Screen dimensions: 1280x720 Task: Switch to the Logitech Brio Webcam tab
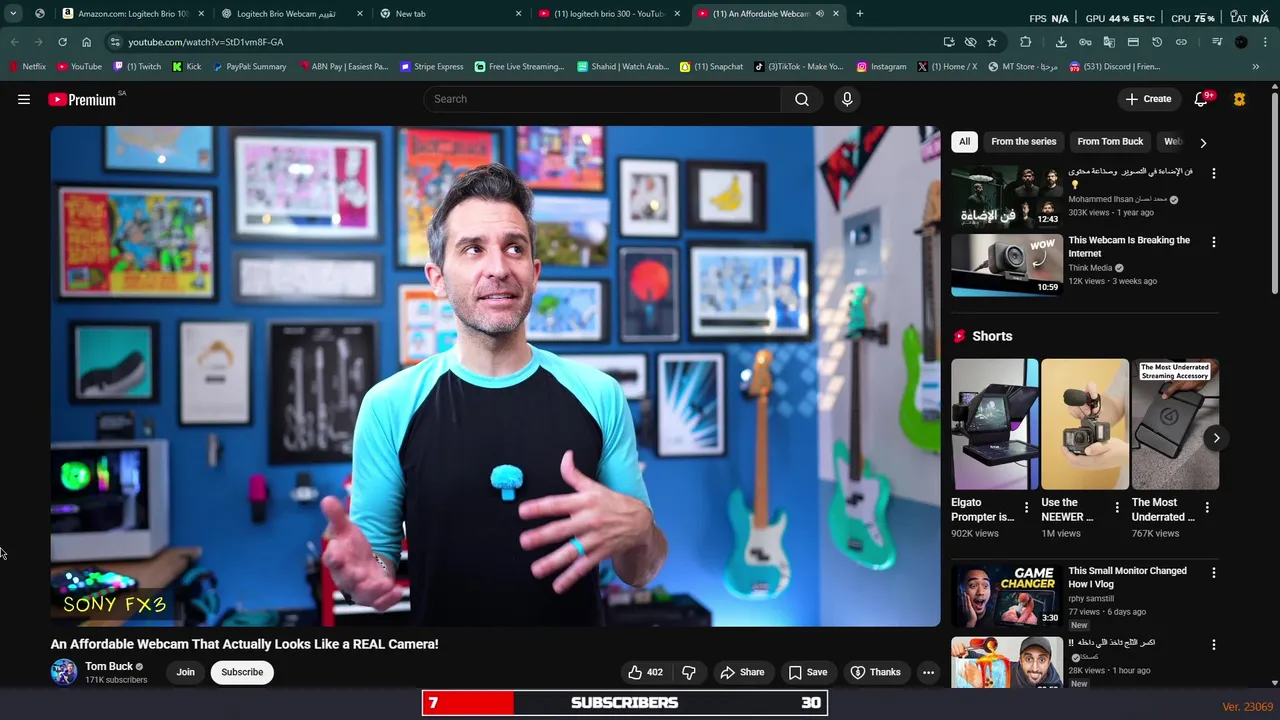pos(292,14)
